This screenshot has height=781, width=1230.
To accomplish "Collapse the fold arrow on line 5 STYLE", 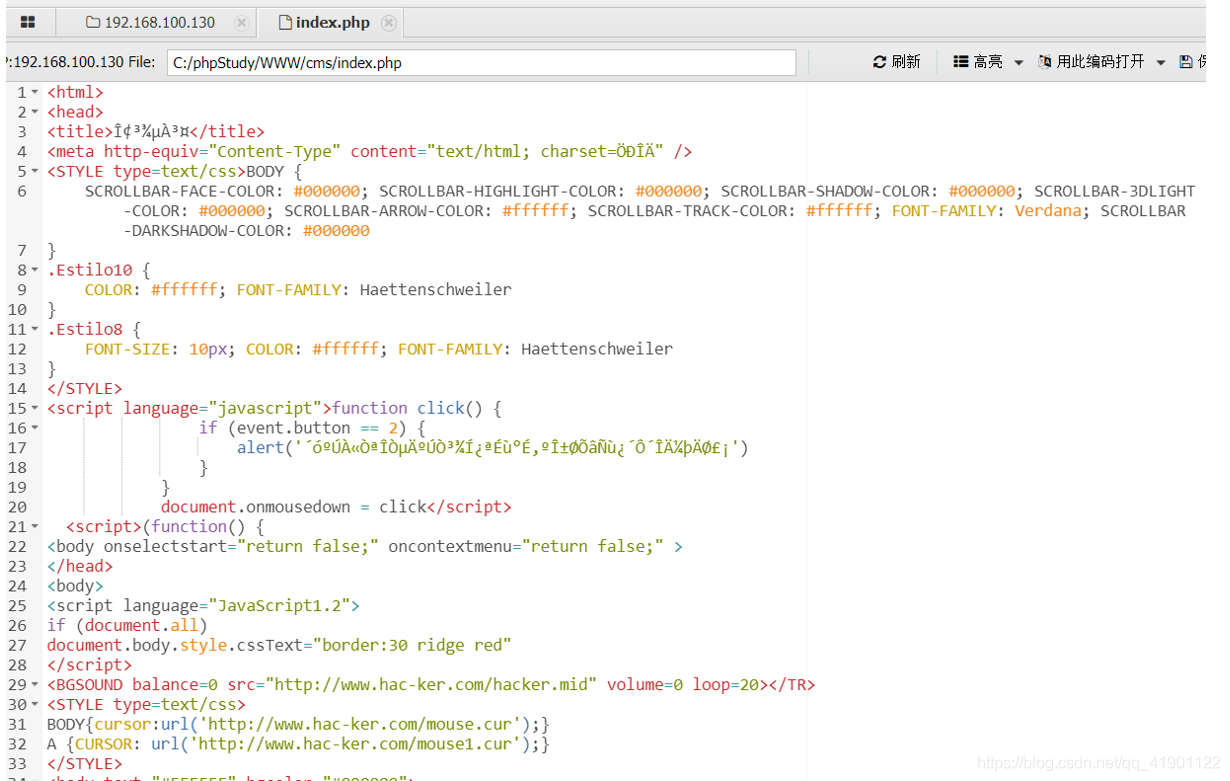I will [35, 171].
